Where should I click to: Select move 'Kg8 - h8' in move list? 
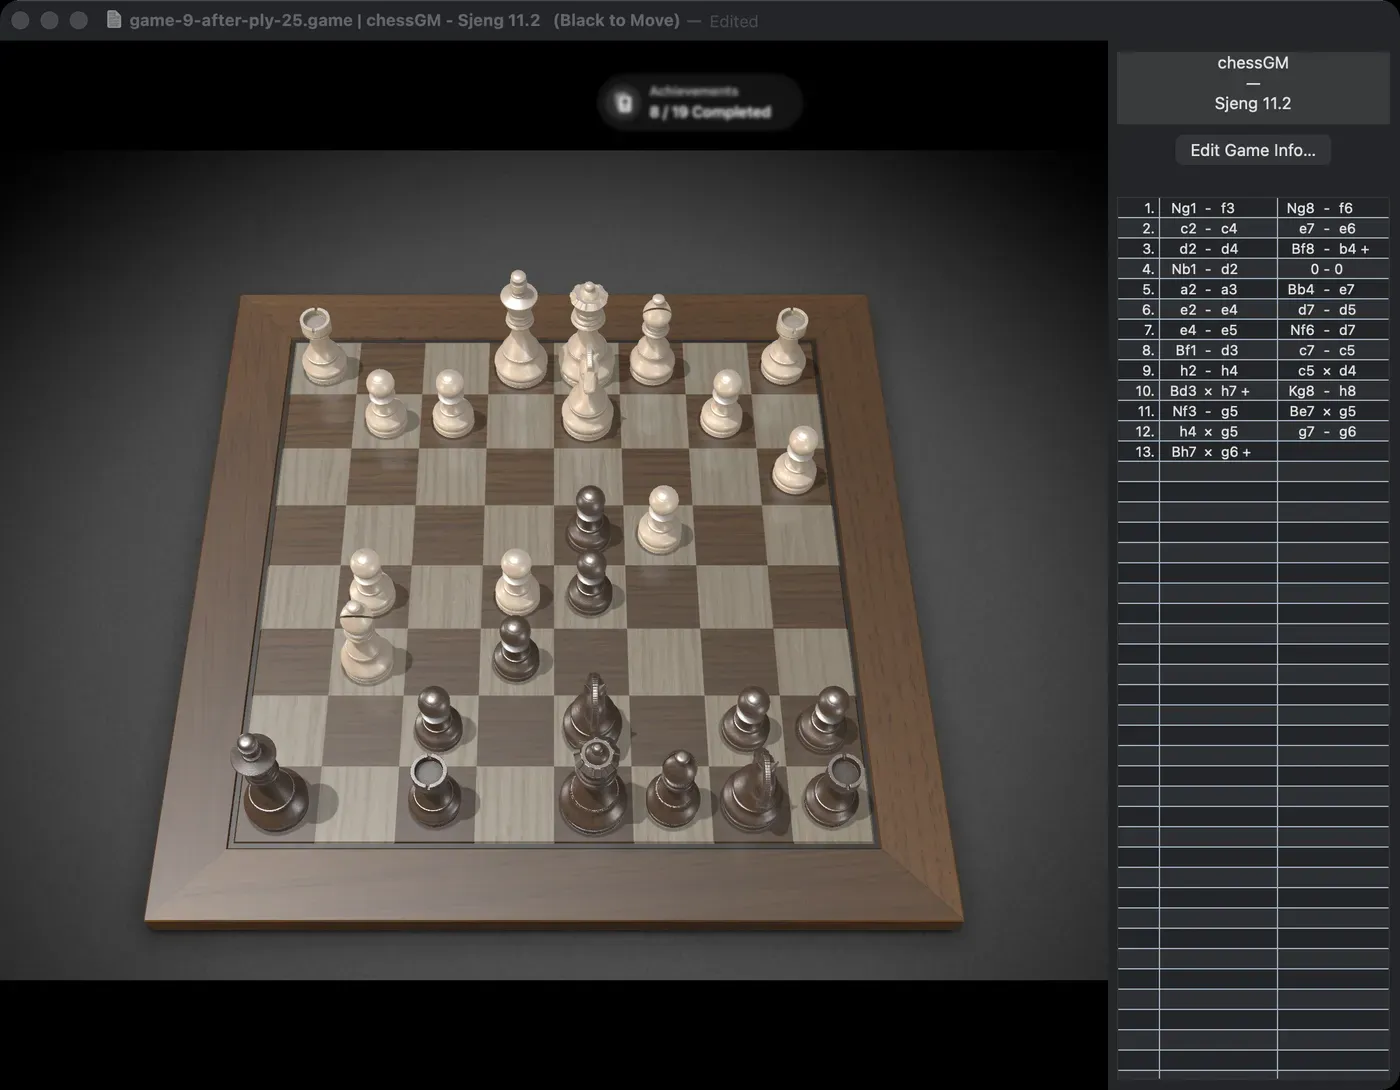click(x=1321, y=391)
